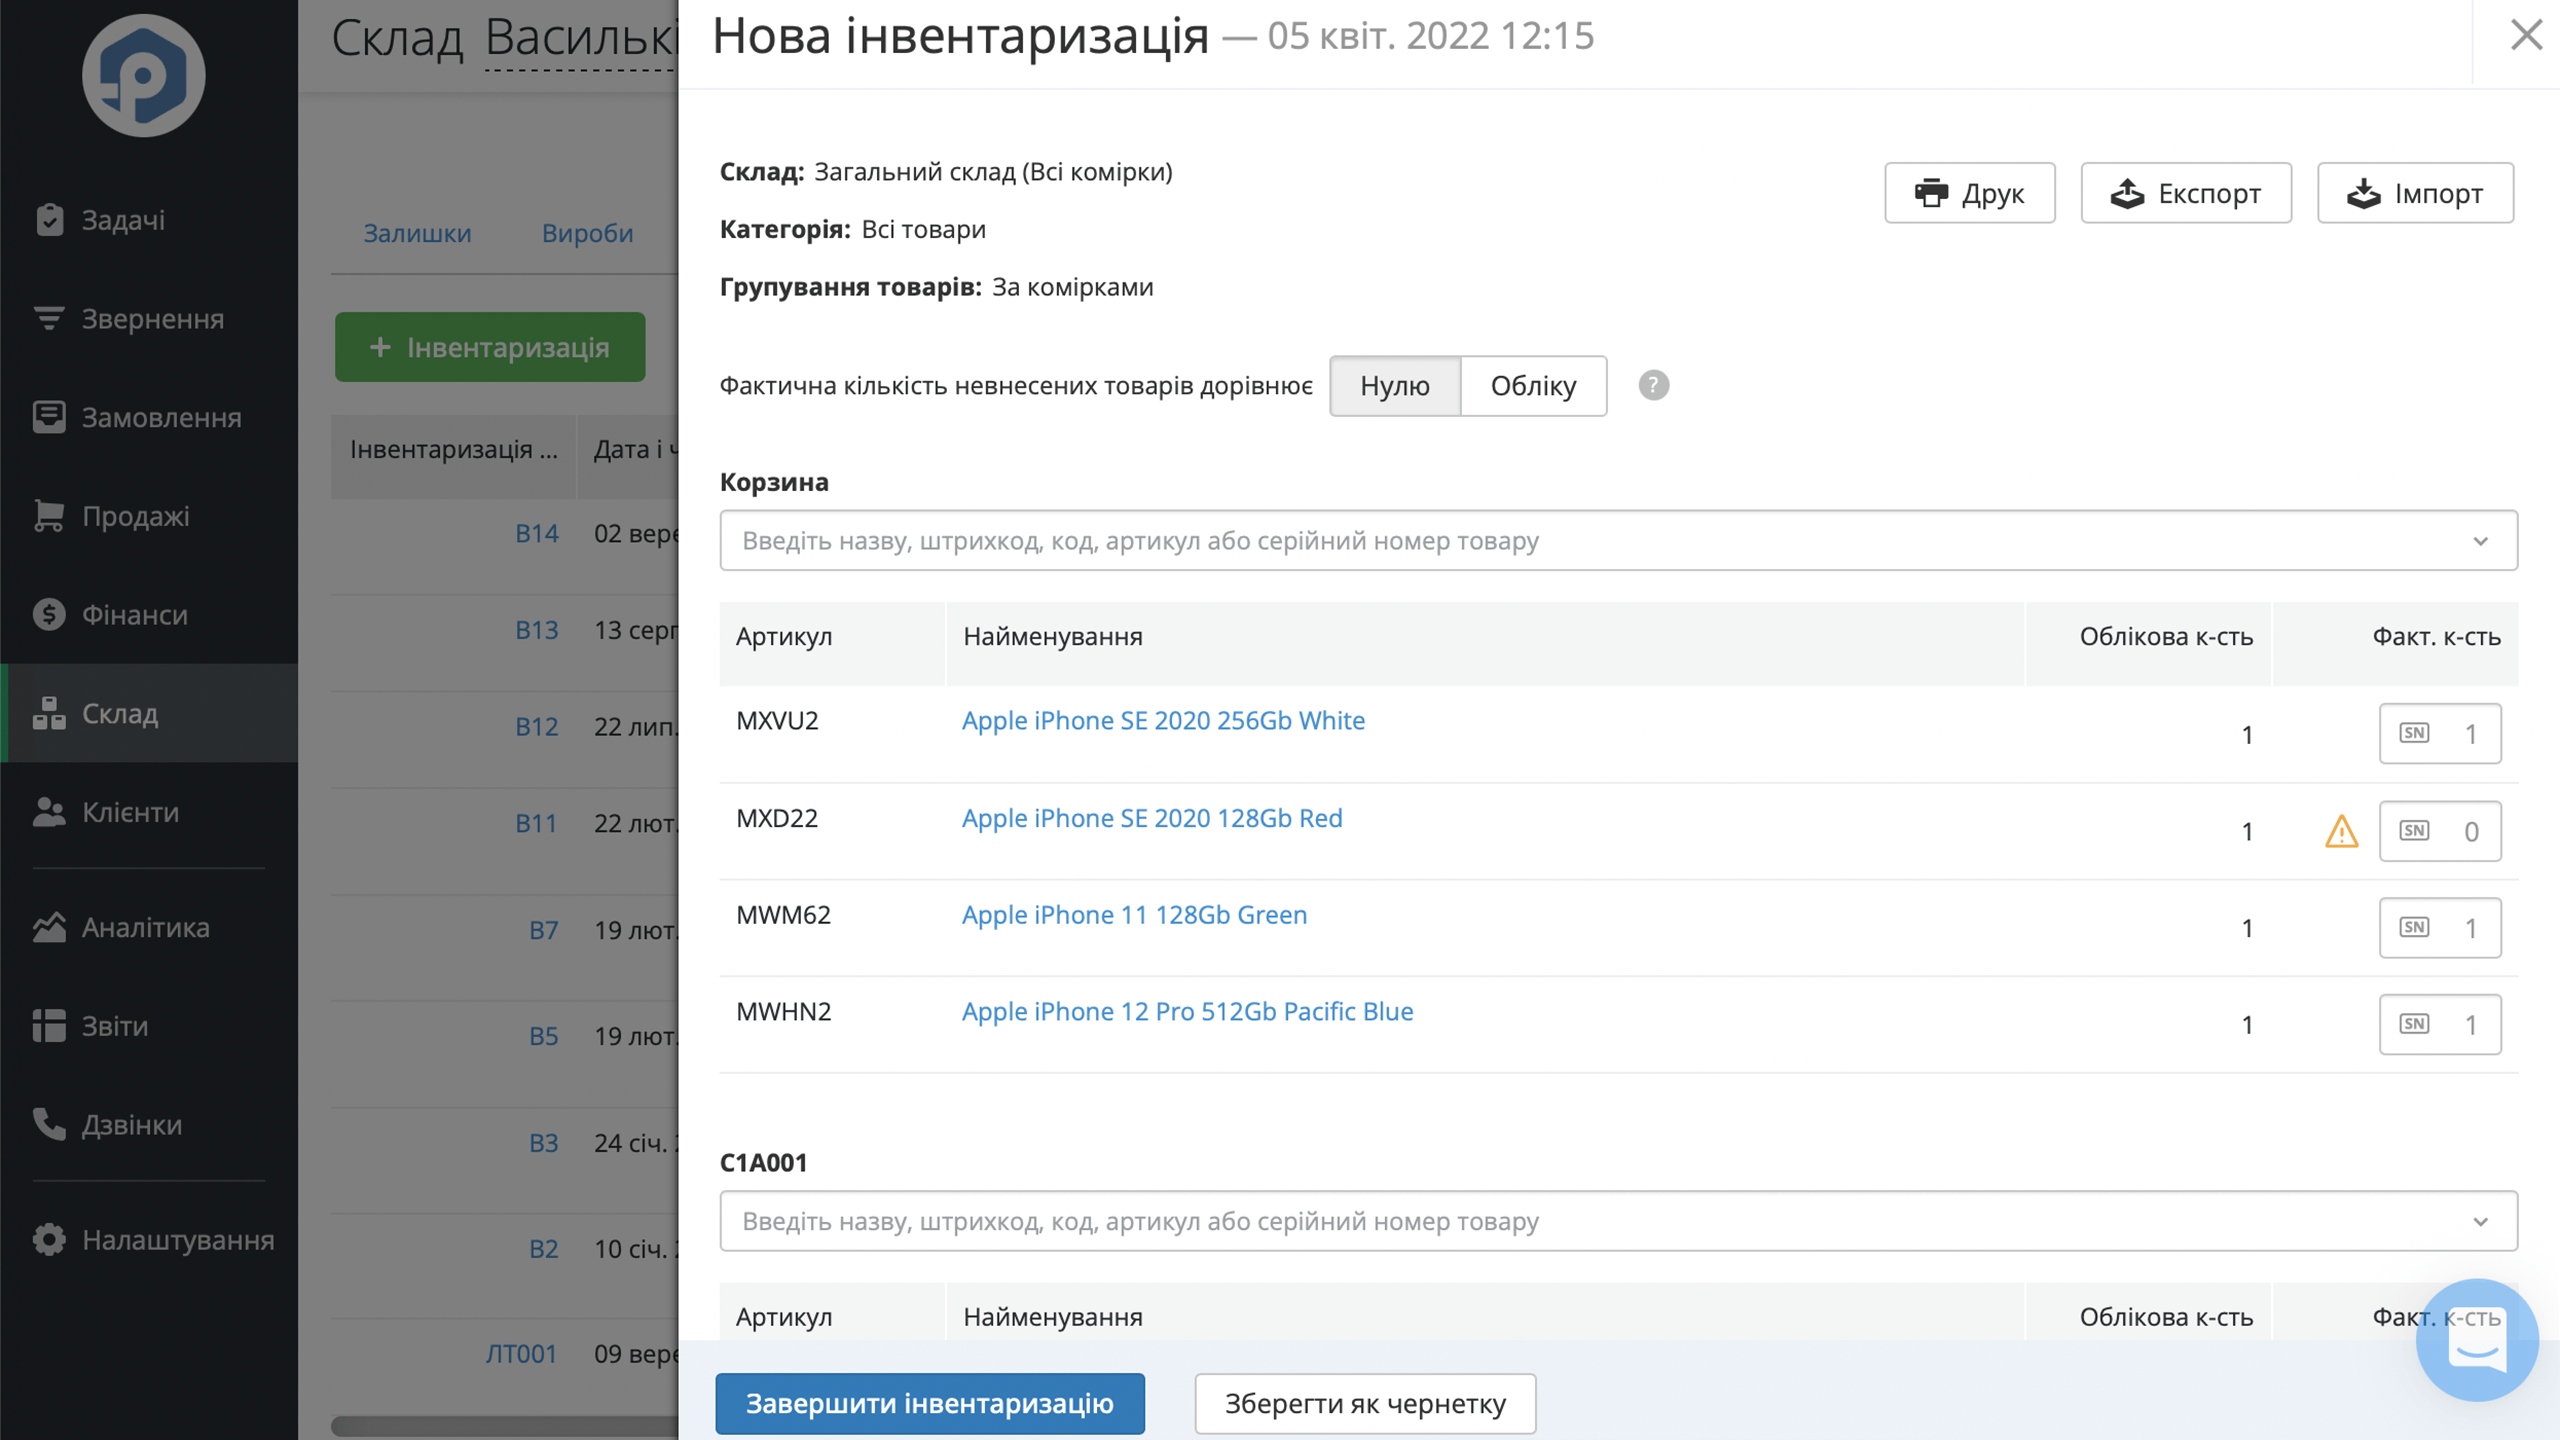Open the Задачі section icon
Screen dimensions: 2560x1440
pos(49,219)
